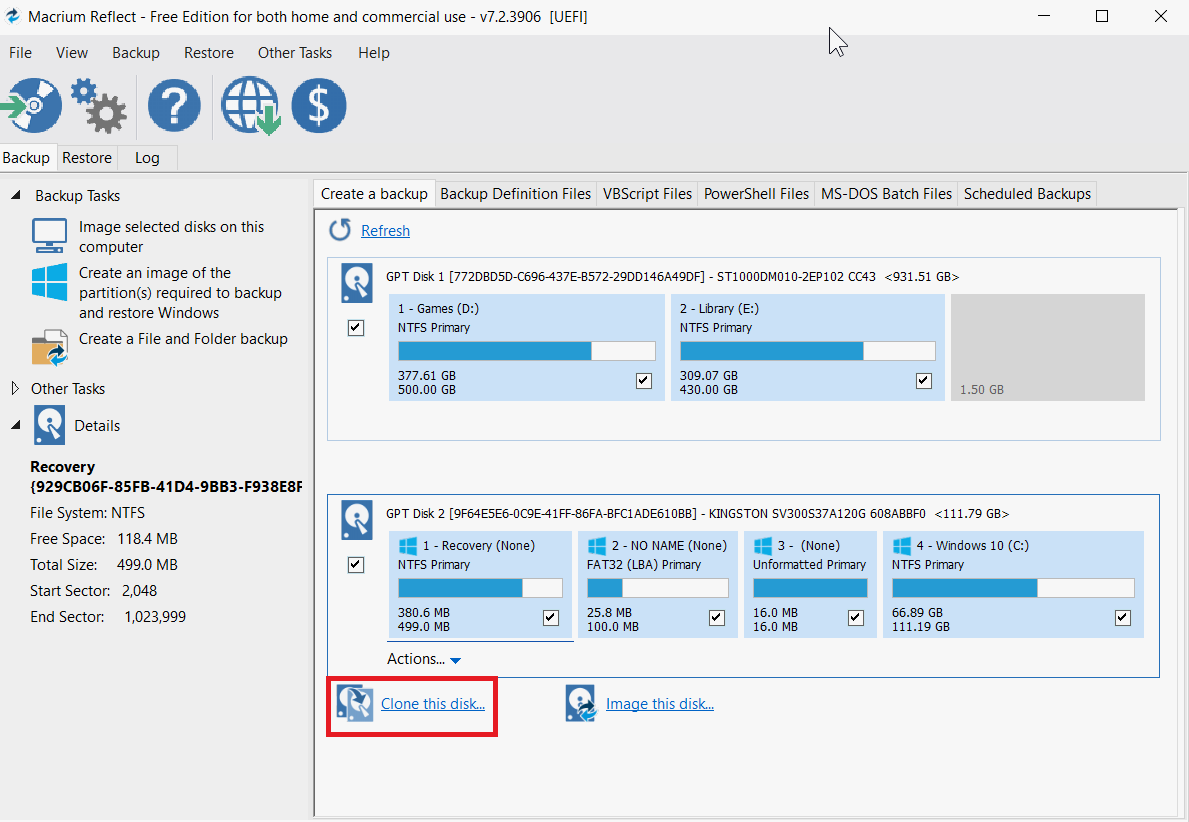
Task: Open the View menu
Action: pos(72,52)
